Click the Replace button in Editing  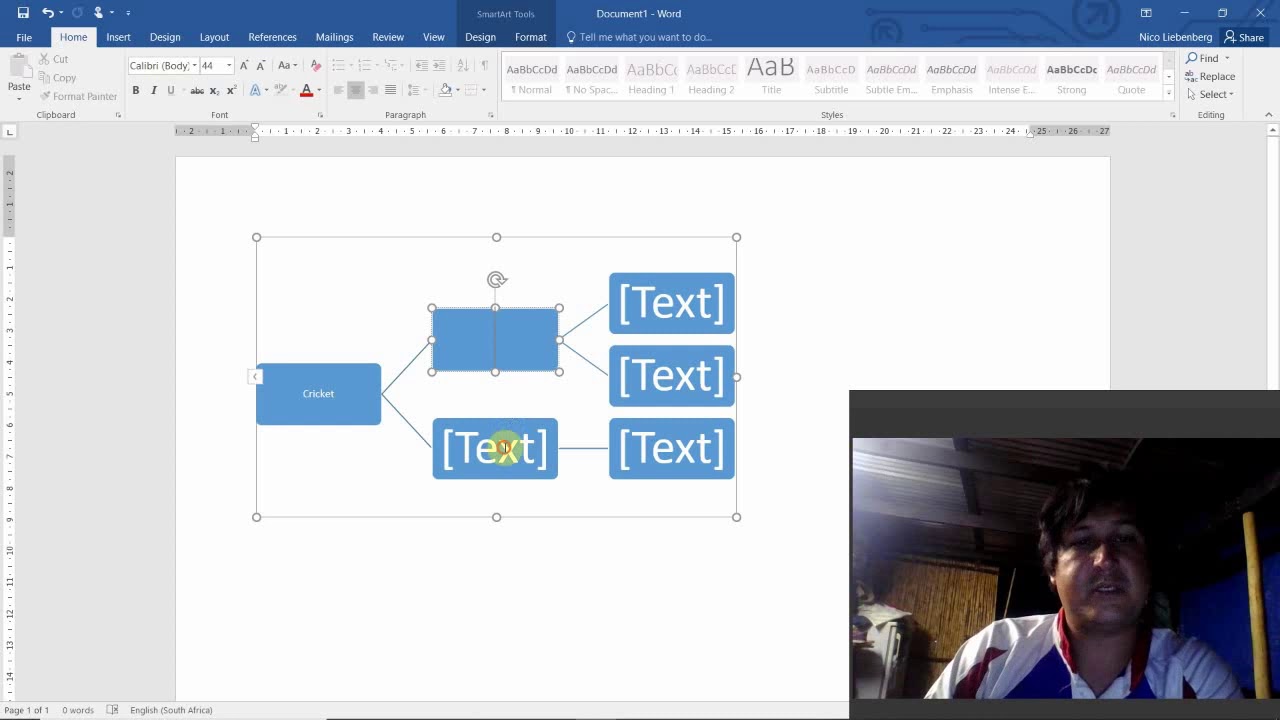(1211, 76)
